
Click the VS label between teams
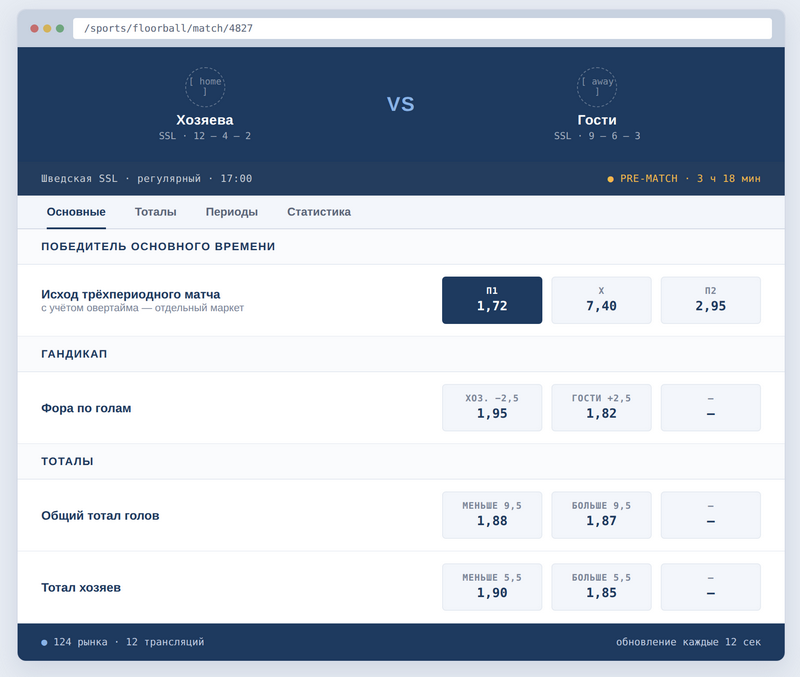pos(401,105)
